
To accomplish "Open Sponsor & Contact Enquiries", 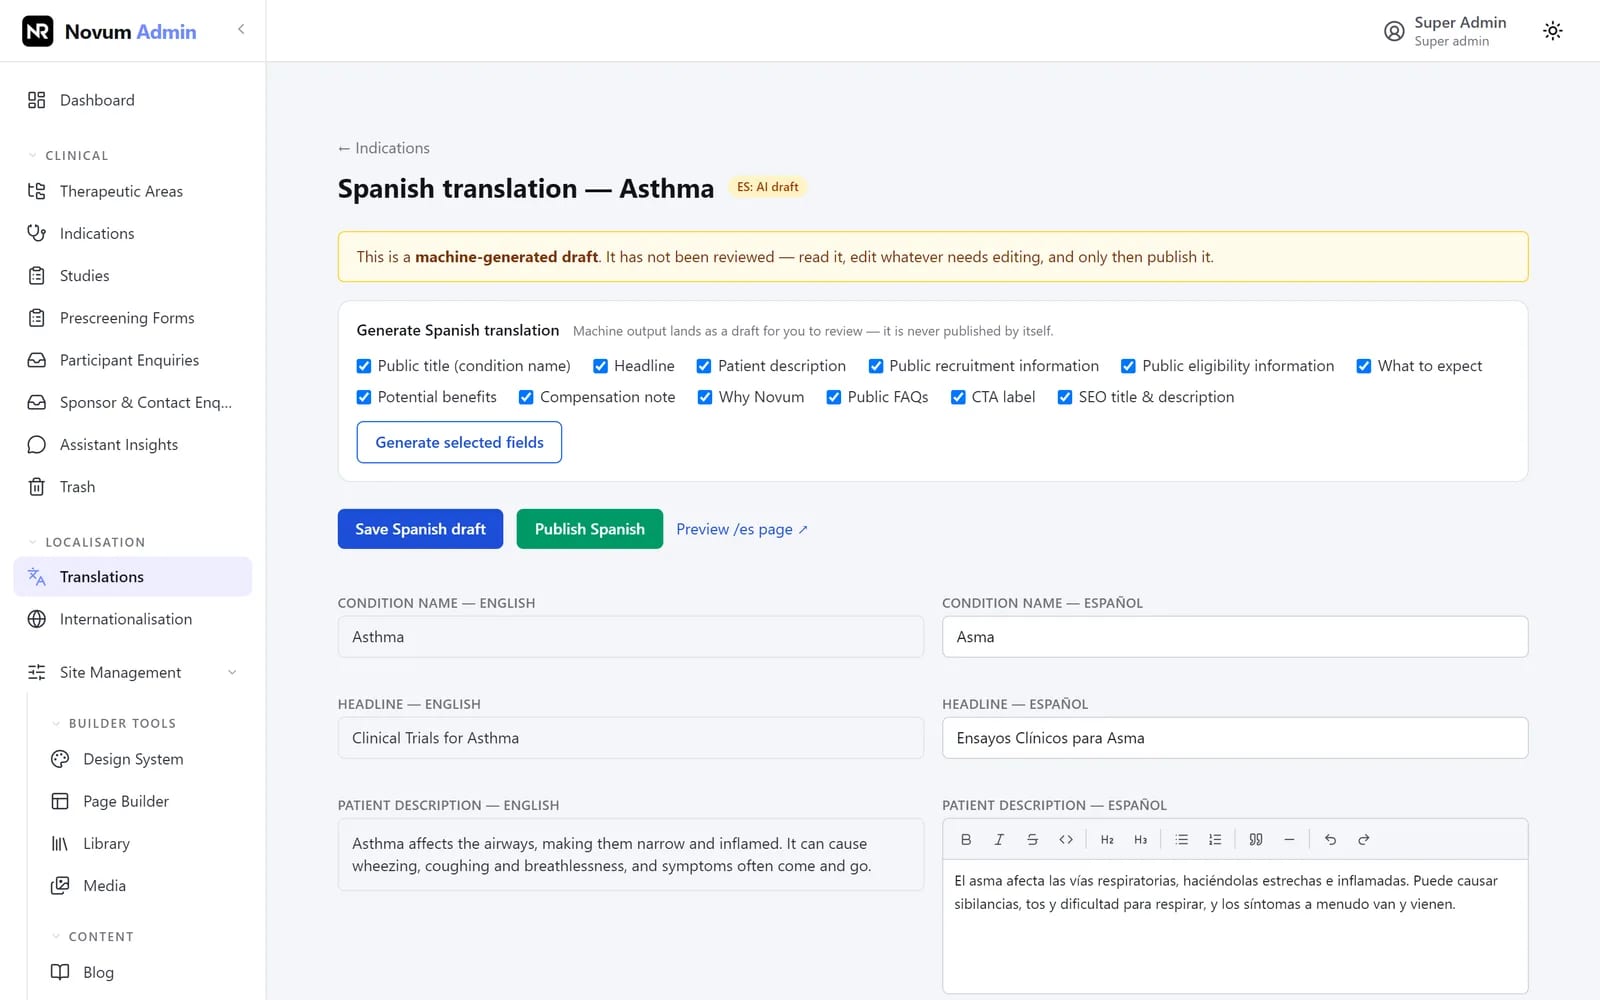I will (x=133, y=402).
